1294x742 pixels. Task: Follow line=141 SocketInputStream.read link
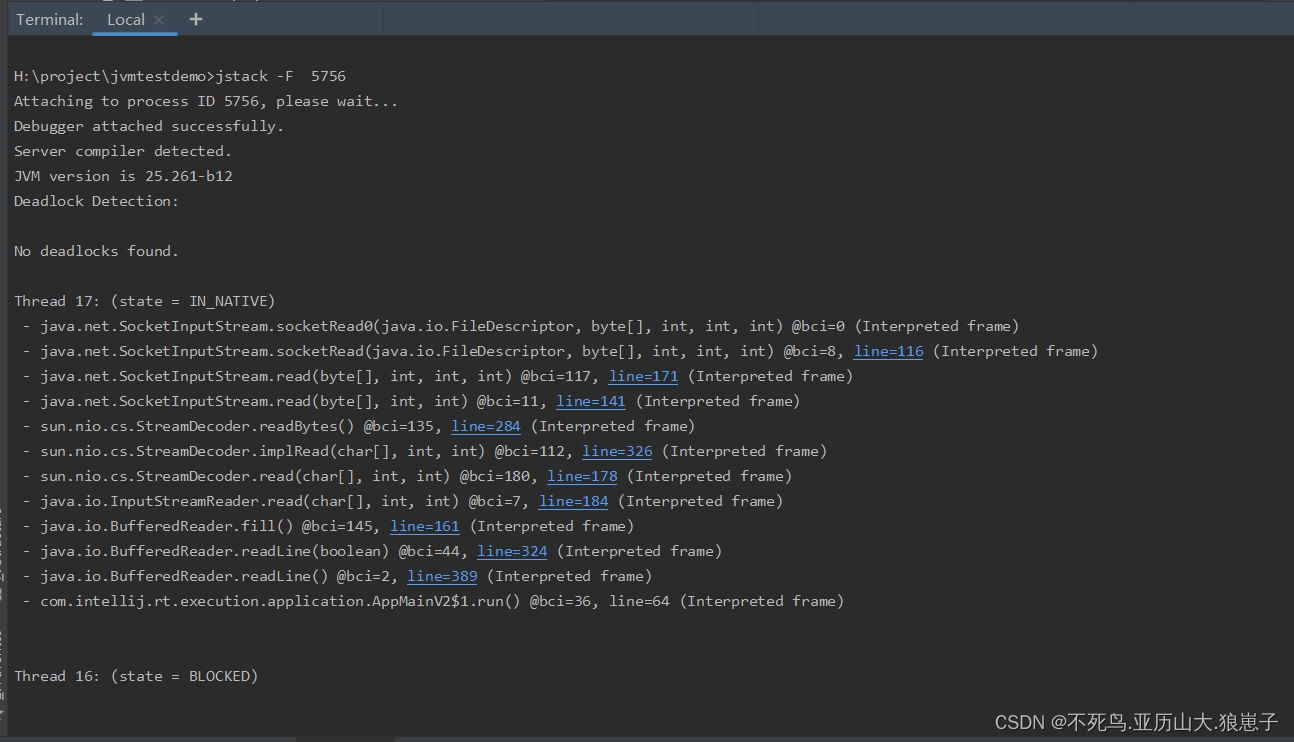(590, 400)
